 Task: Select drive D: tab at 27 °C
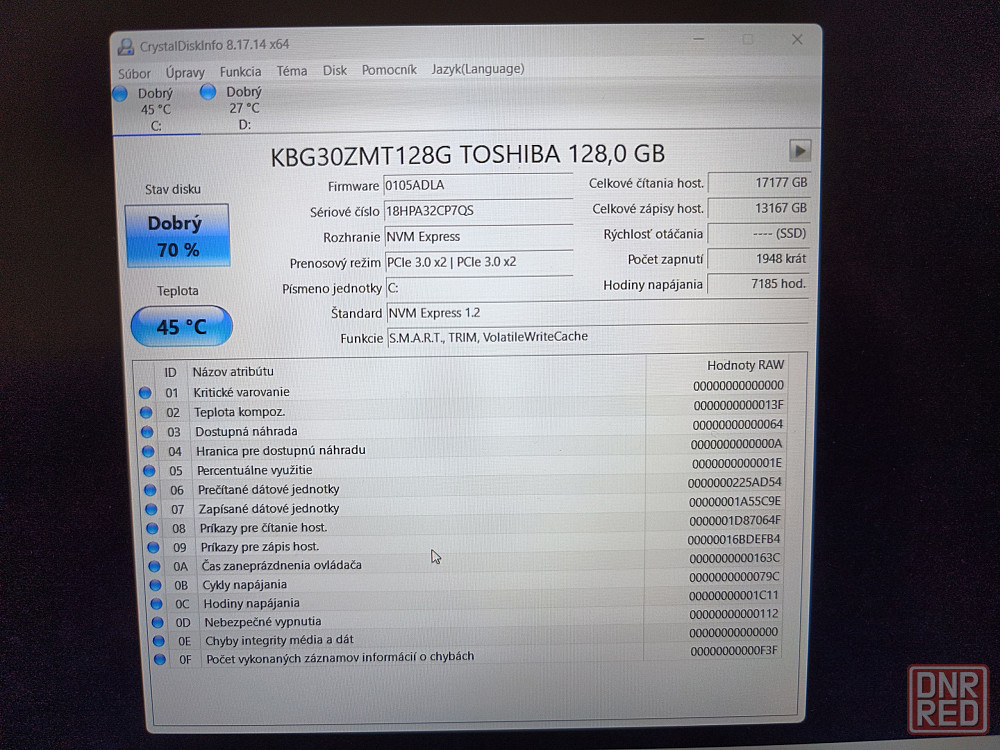coord(244,108)
